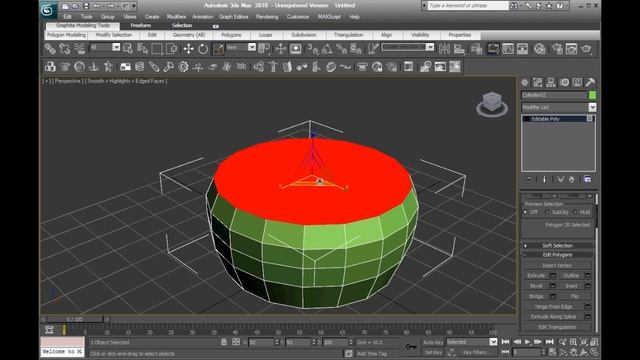Click the Use Pivot Point Center icon
Screen dimensions: 640x360
point(264,49)
